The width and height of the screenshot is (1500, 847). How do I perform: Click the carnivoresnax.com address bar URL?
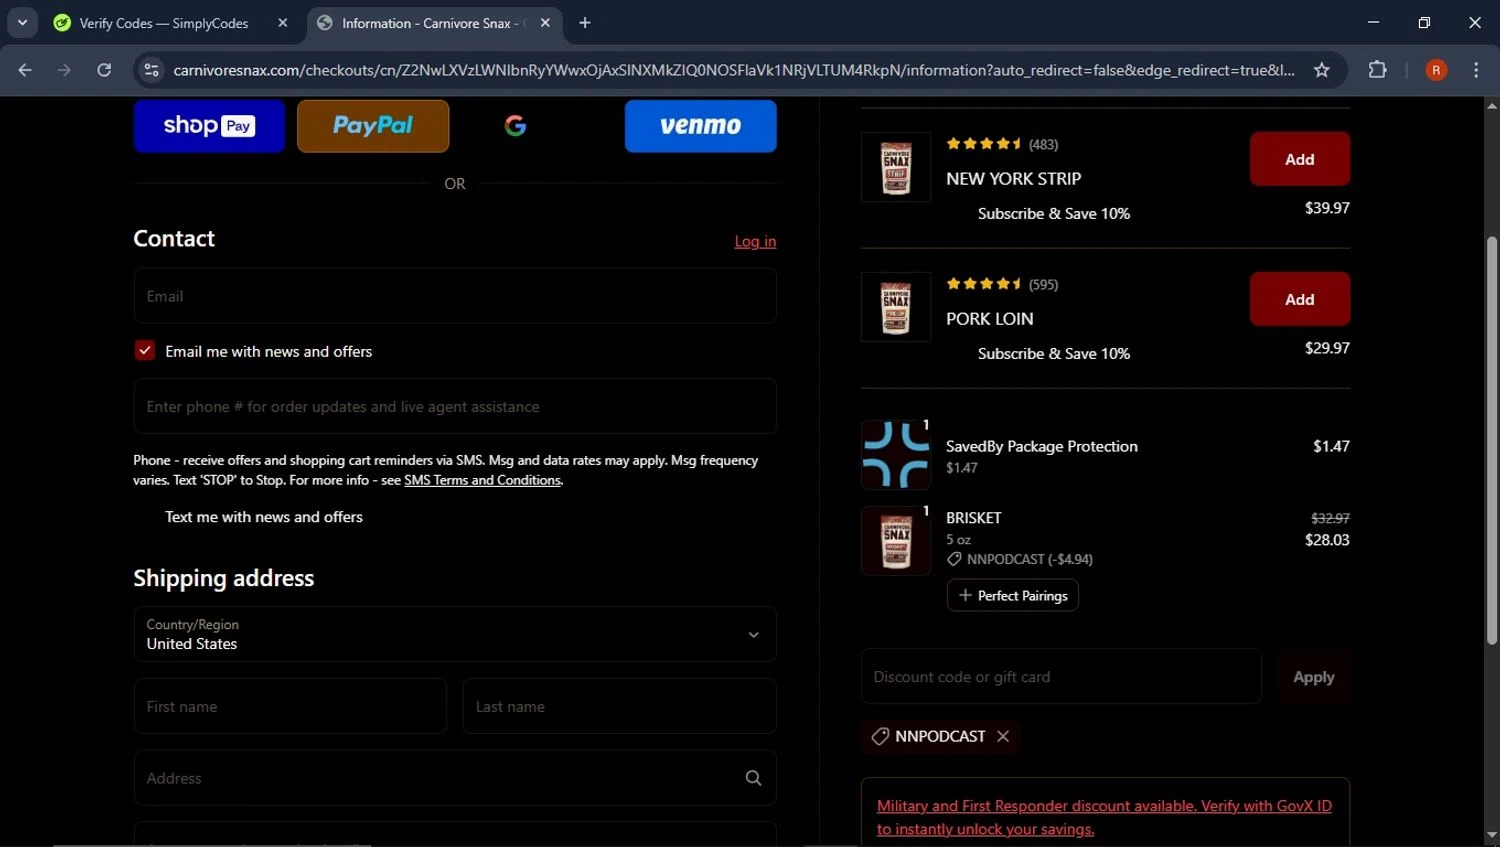(734, 70)
